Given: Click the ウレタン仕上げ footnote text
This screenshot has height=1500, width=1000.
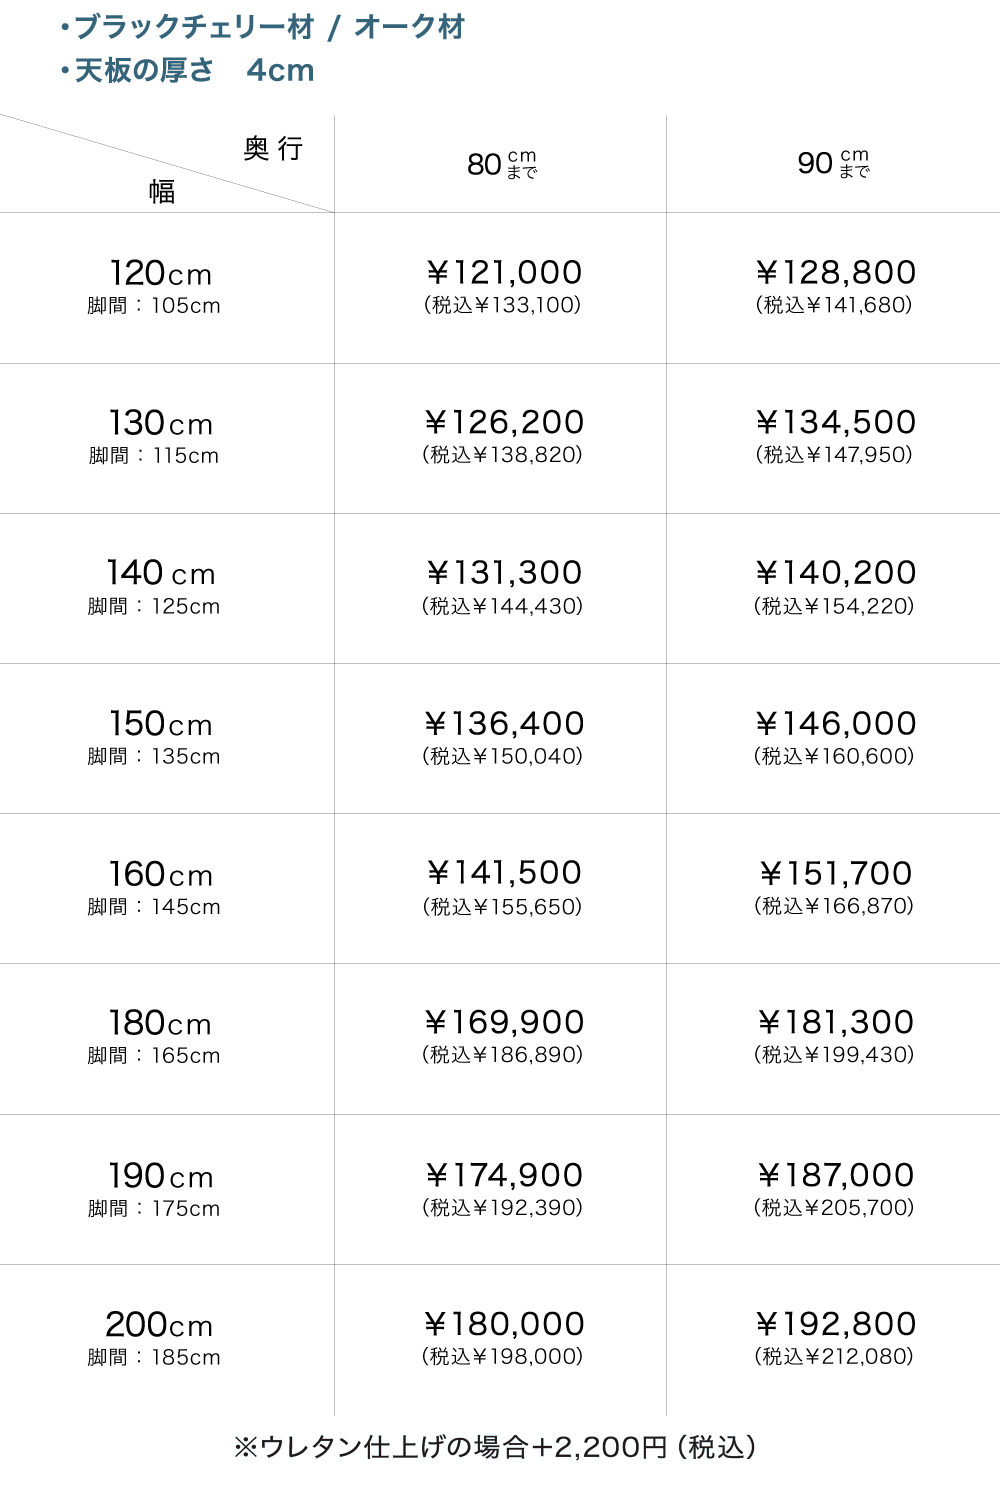Looking at the screenshot, I should pyautogui.click(x=495, y=1447).
